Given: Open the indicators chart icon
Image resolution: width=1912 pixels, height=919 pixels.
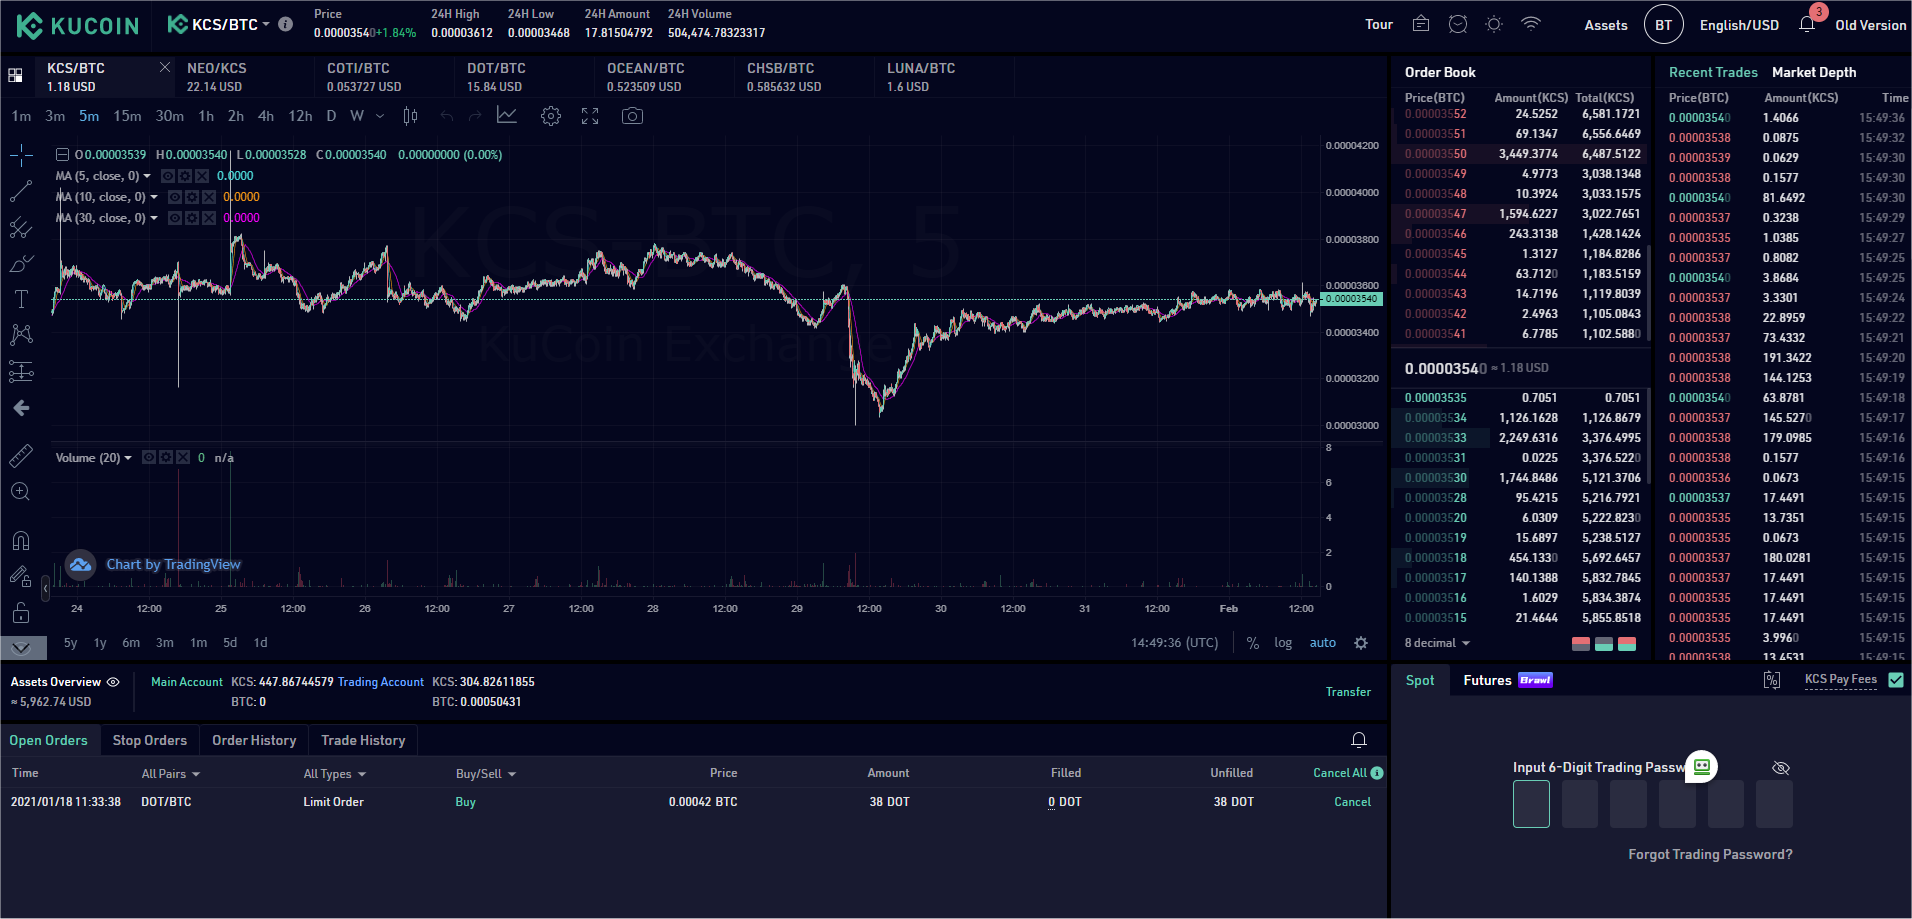Looking at the screenshot, I should tap(507, 116).
